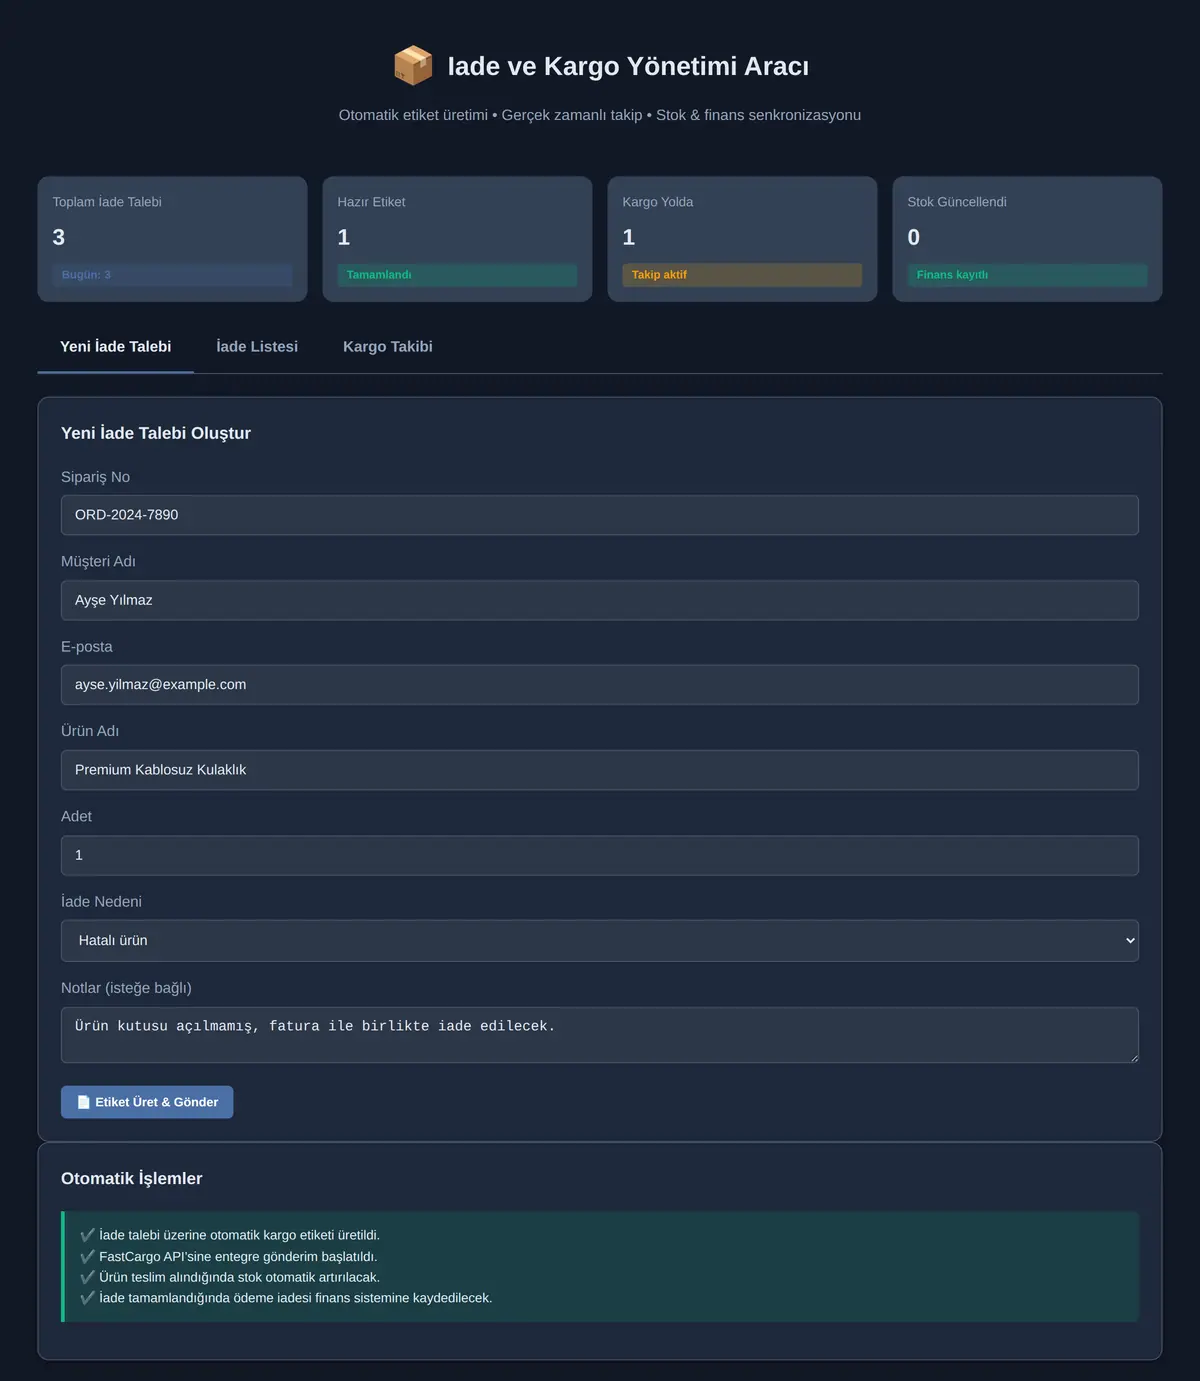The width and height of the screenshot is (1200, 1381).
Task: Focus the Müşteri Adı field
Action: point(600,600)
